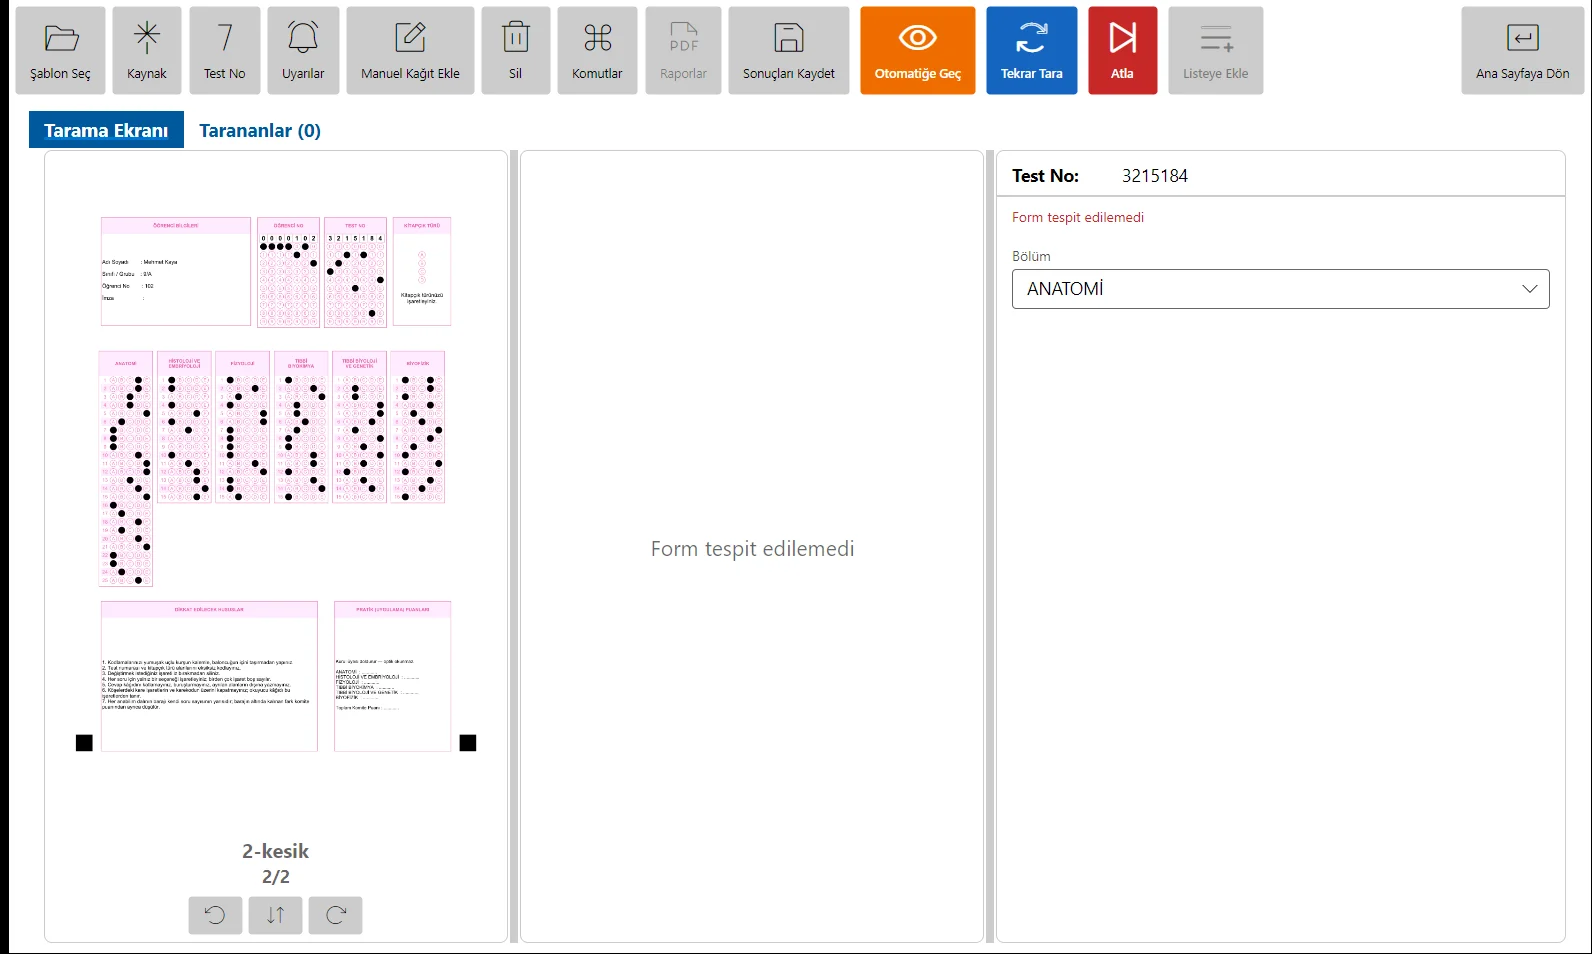Open the Şablon Seç folder button
The height and width of the screenshot is (954, 1592).
(60, 51)
